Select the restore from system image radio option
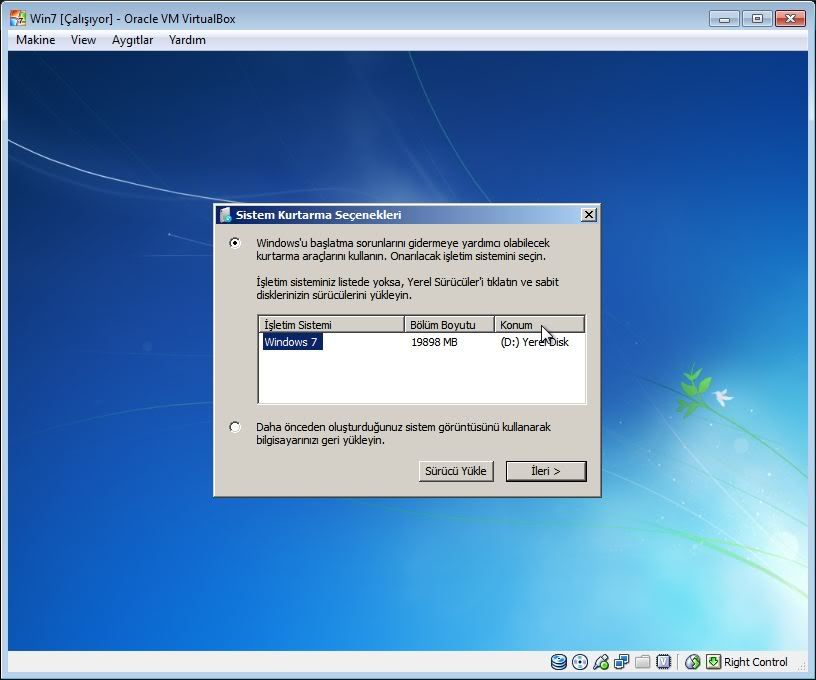 click(x=235, y=427)
